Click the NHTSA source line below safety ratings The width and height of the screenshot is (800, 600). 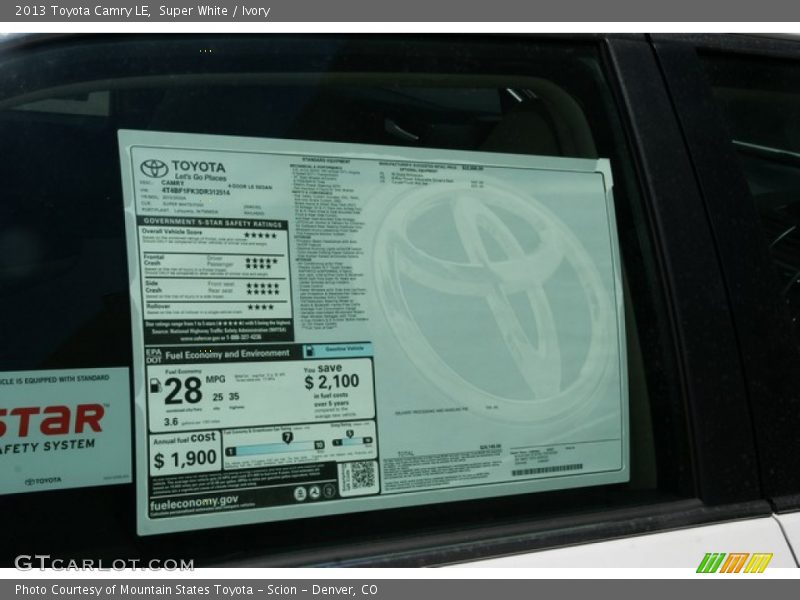(x=219, y=331)
